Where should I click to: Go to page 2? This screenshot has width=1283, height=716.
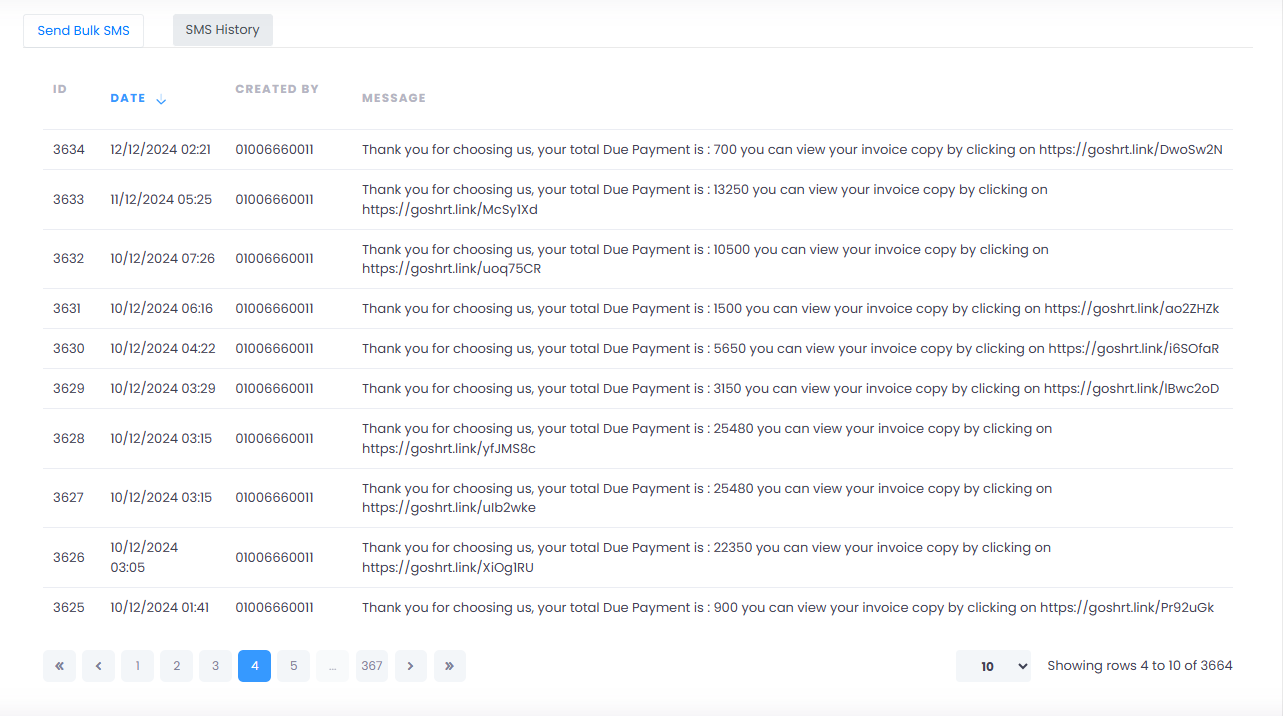click(x=176, y=666)
